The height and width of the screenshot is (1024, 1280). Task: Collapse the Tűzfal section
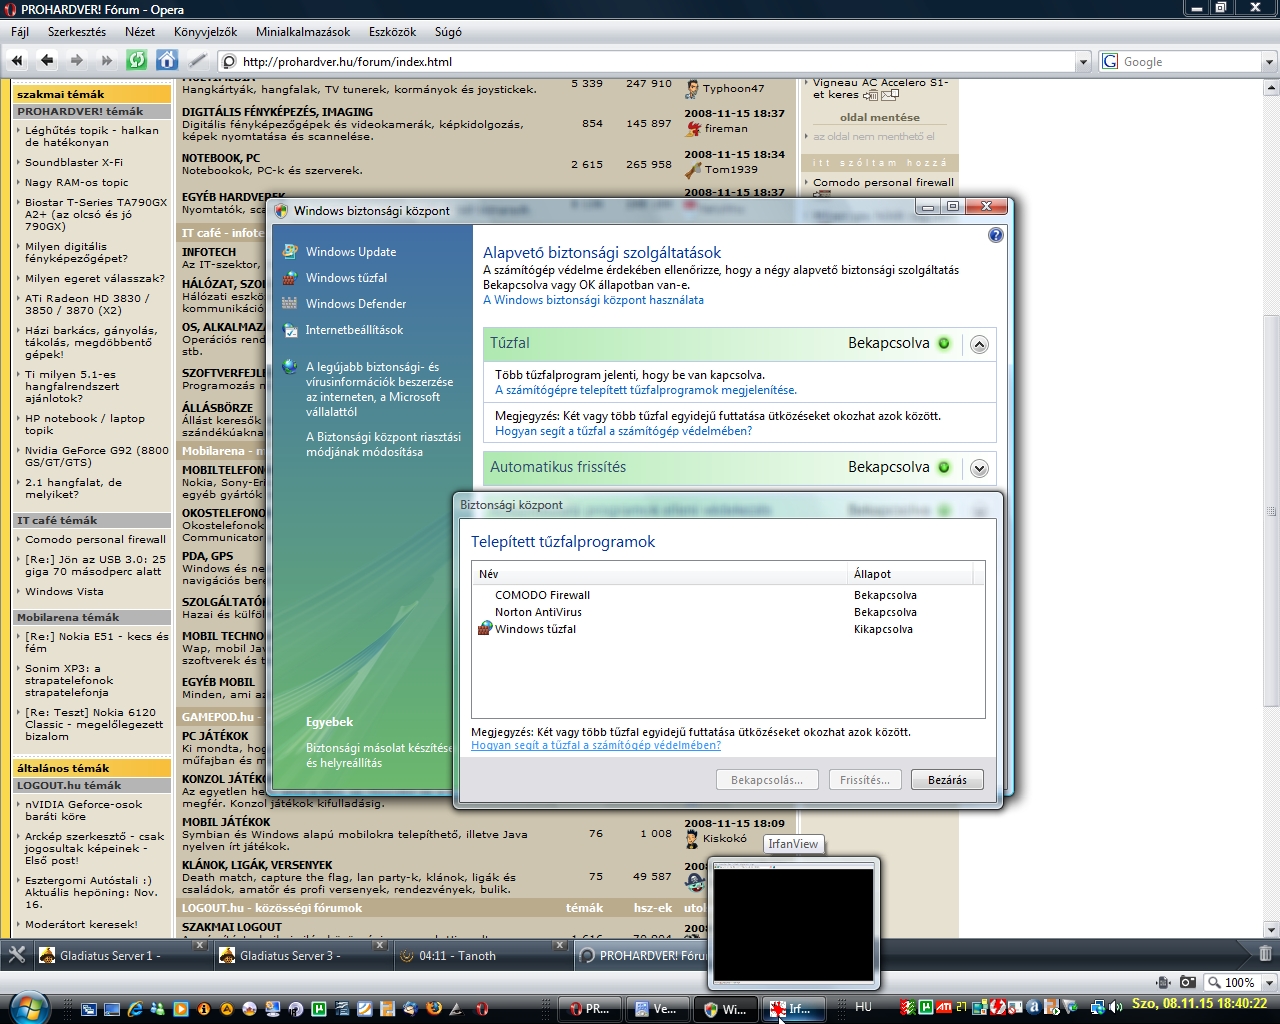click(979, 344)
